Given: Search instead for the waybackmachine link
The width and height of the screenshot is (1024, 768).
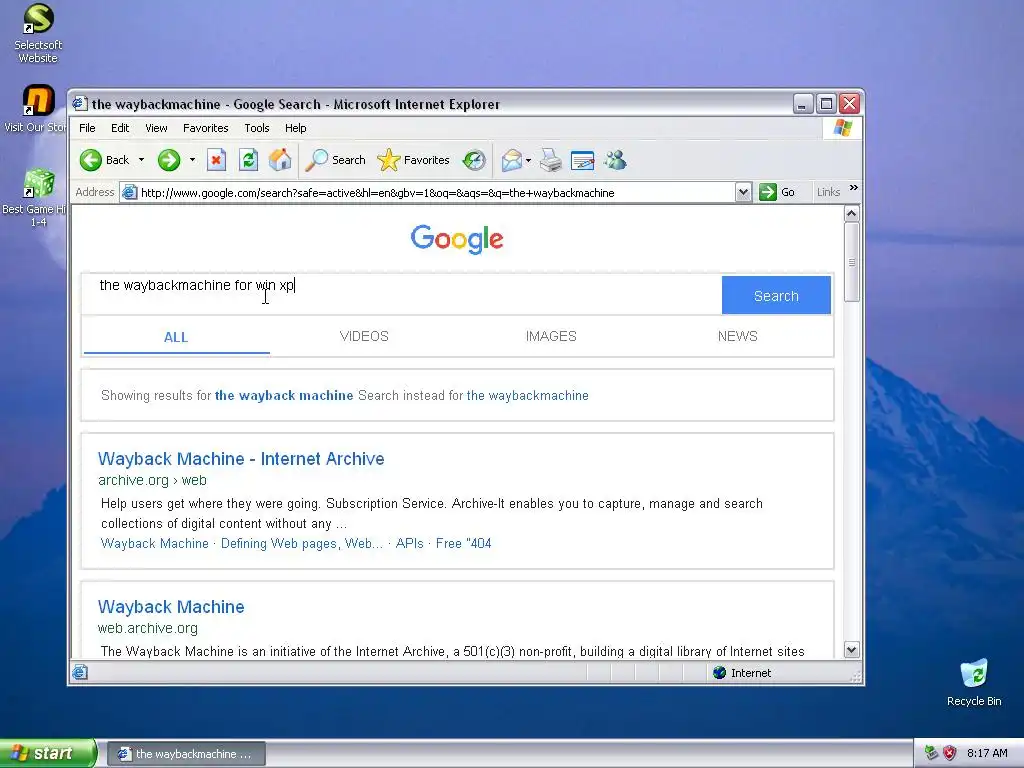Looking at the screenshot, I should pyautogui.click(x=528, y=396).
